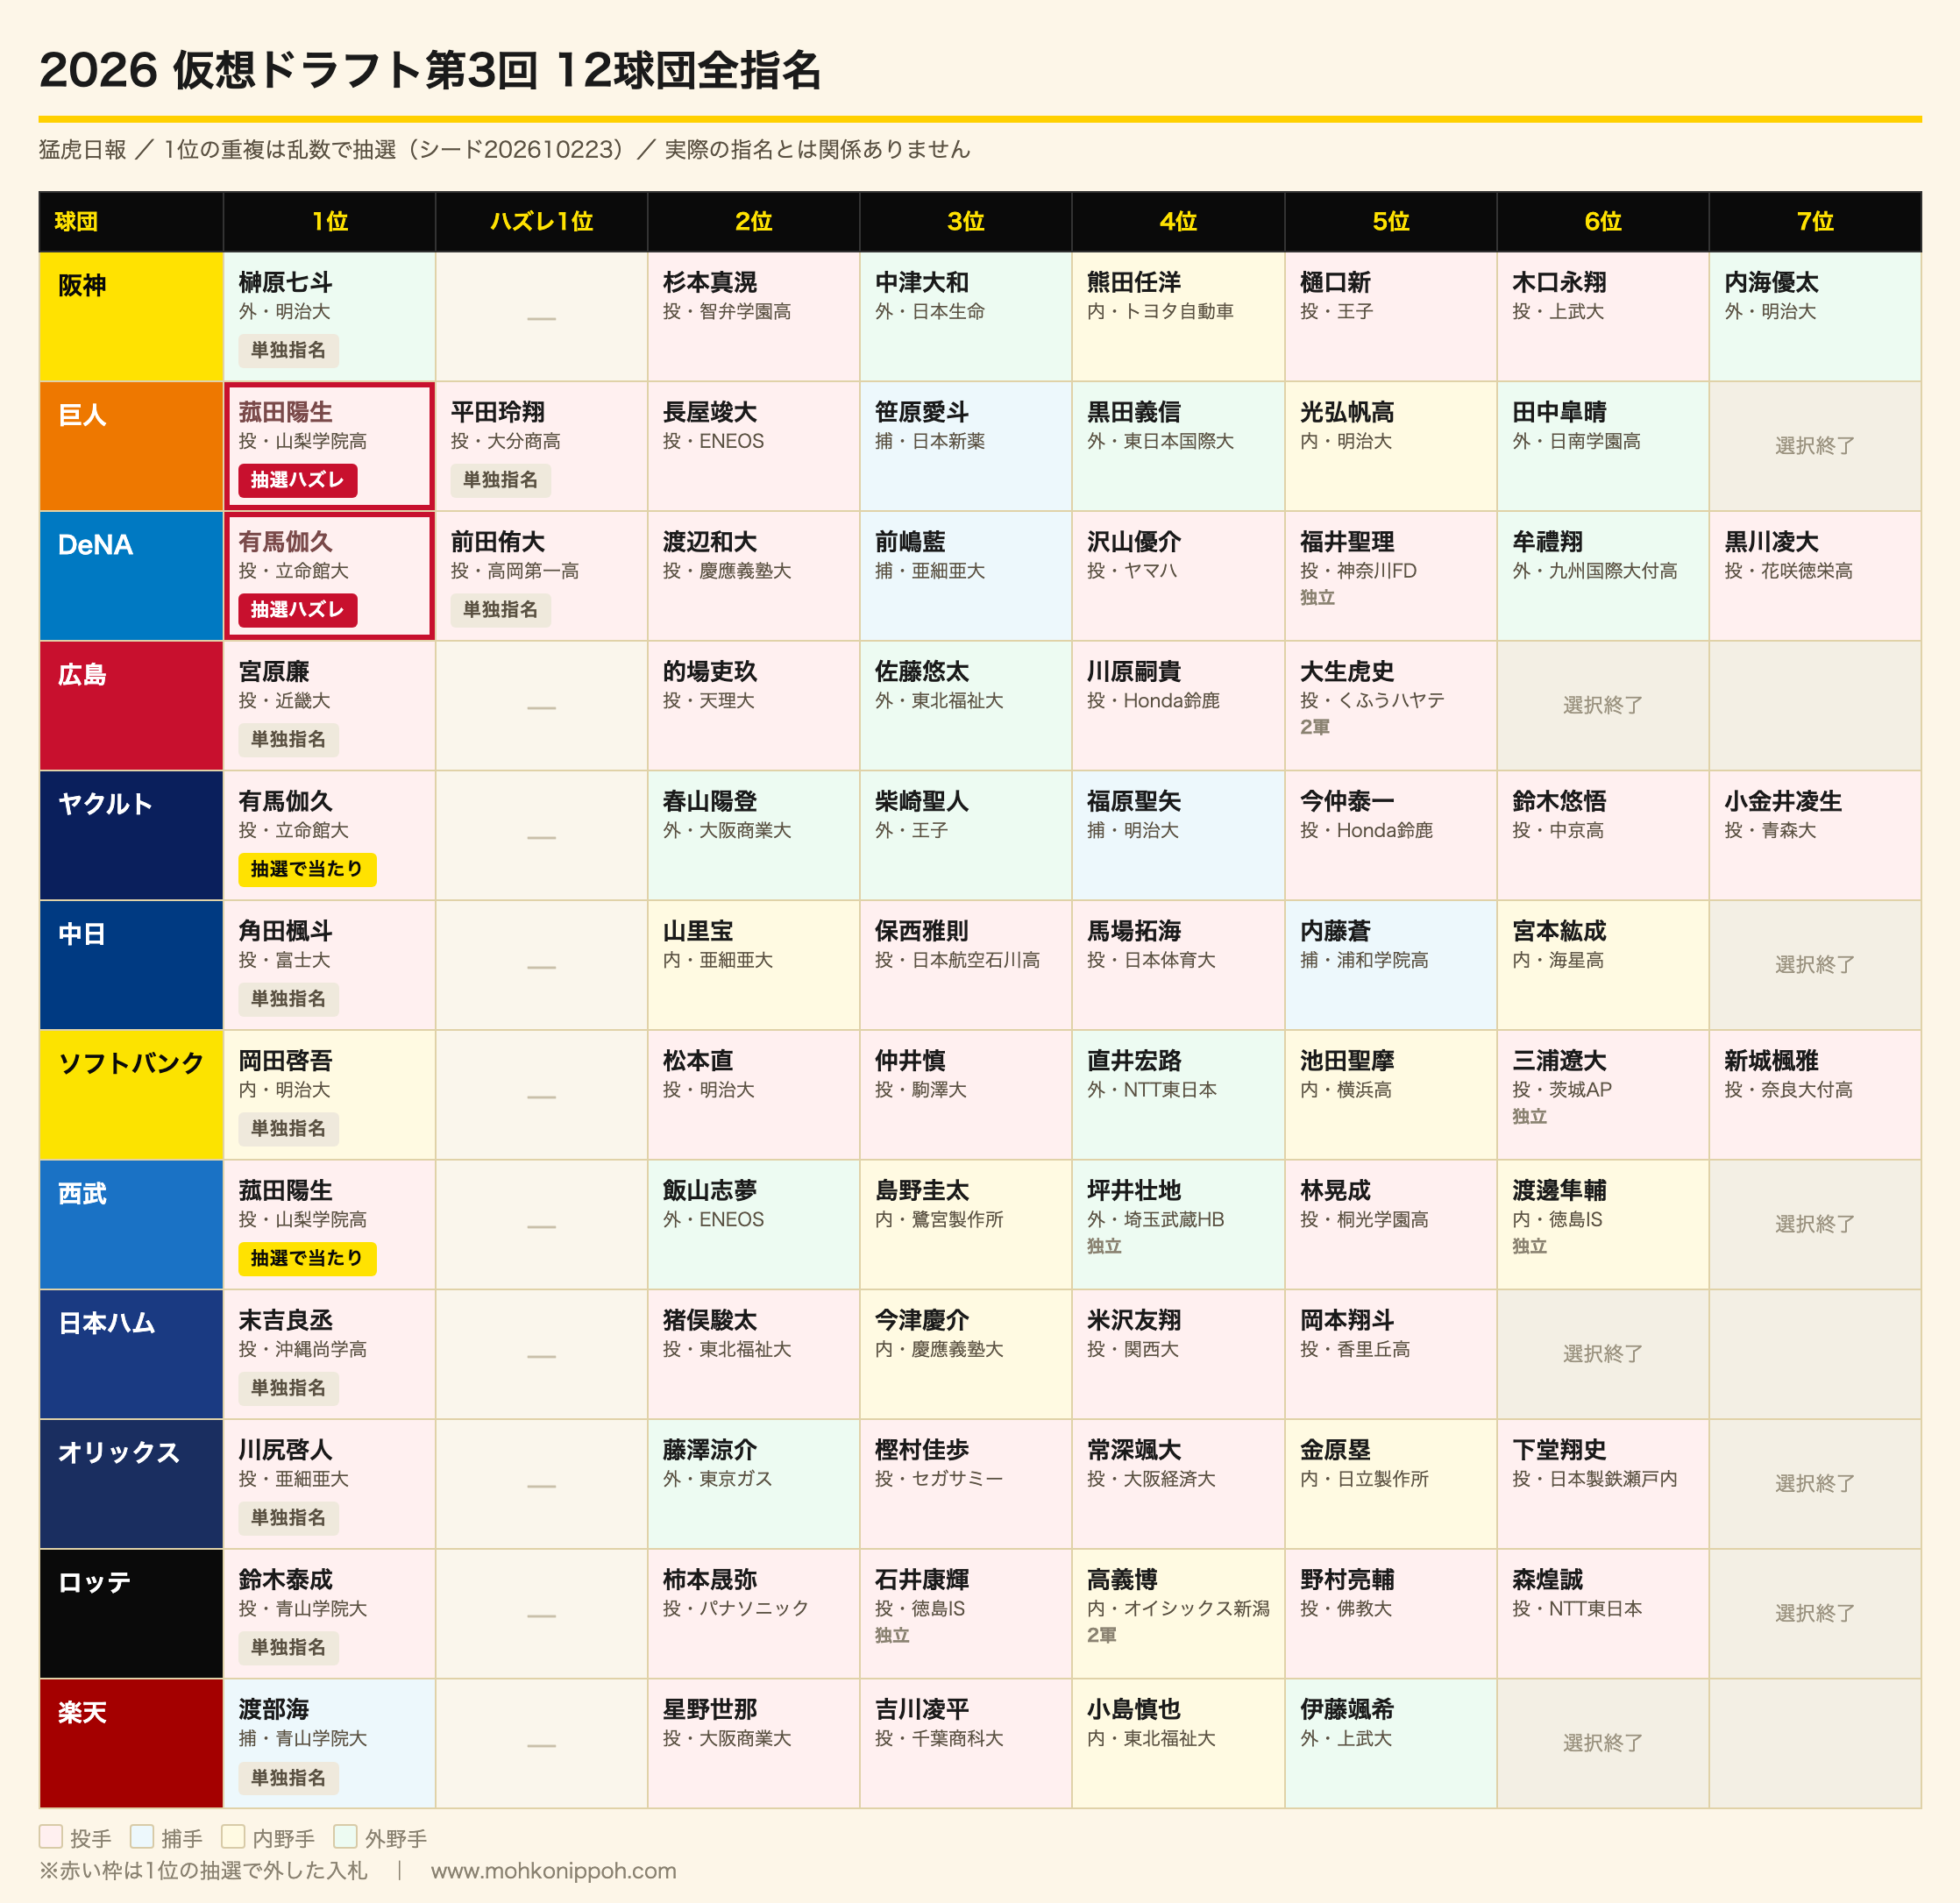Click 抽選で当たり badge in 西武 row
Viewport: 1960px width, 1903px height.
tap(307, 1258)
